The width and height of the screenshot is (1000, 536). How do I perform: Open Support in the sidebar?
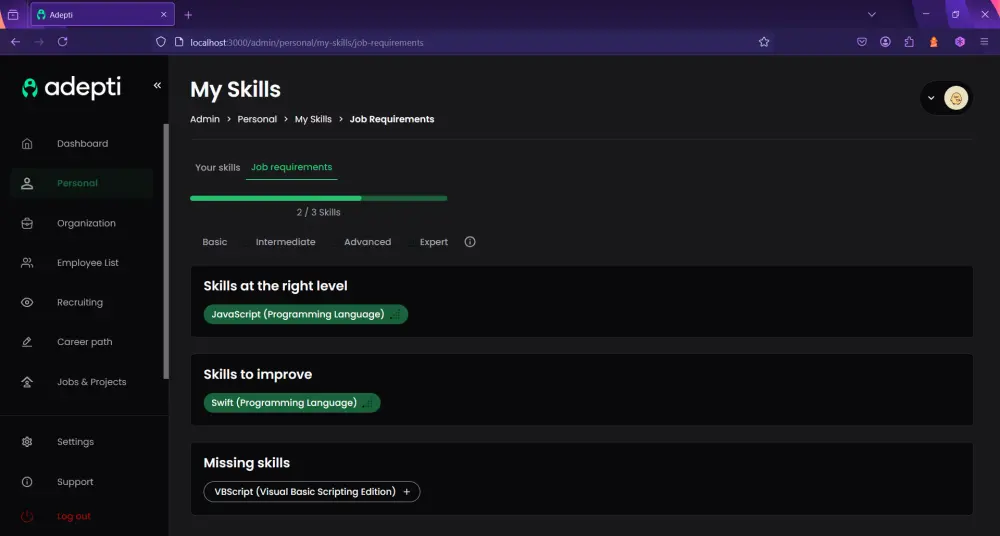click(x=82, y=482)
